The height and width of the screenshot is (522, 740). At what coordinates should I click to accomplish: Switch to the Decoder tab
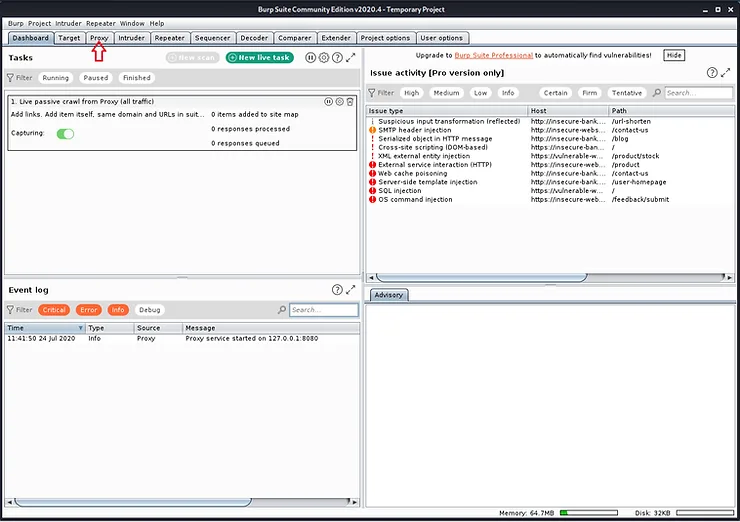click(254, 38)
